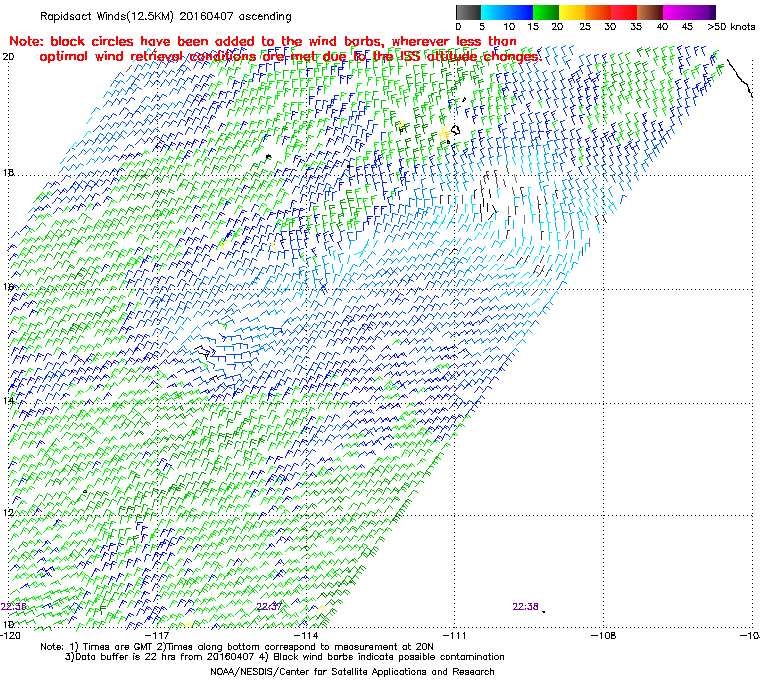The width and height of the screenshot is (760, 688).
Task: Click the title 'Rapidscat Winds(12.5KM) 20160407 ascending'
Action: click(166, 16)
